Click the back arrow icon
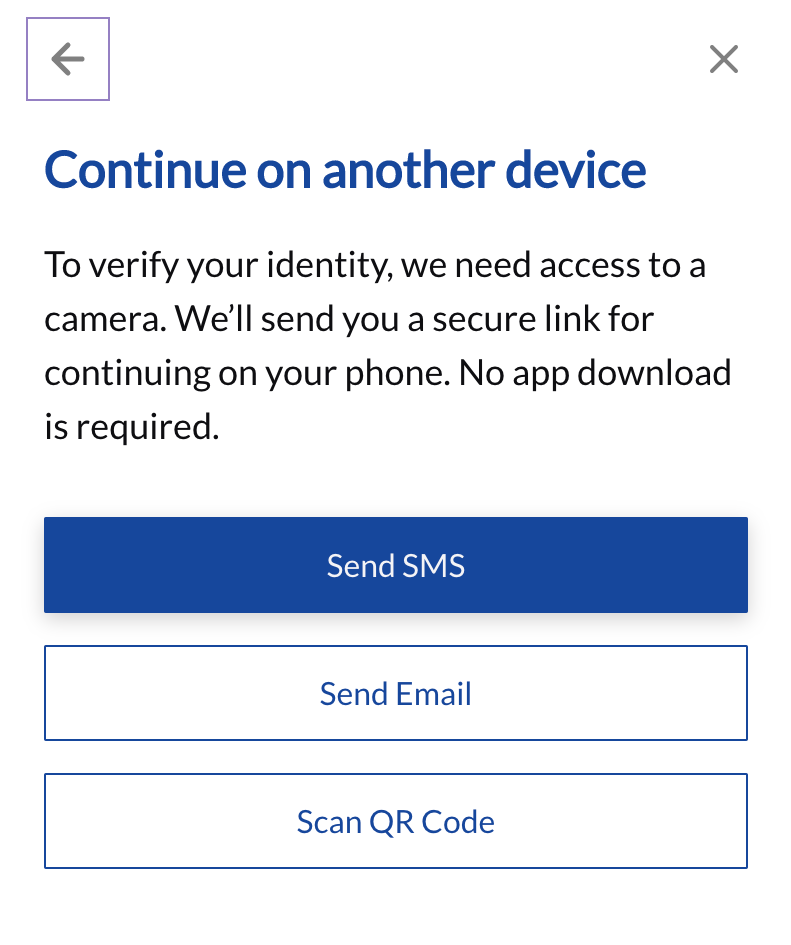The height and width of the screenshot is (945, 791). point(68,59)
